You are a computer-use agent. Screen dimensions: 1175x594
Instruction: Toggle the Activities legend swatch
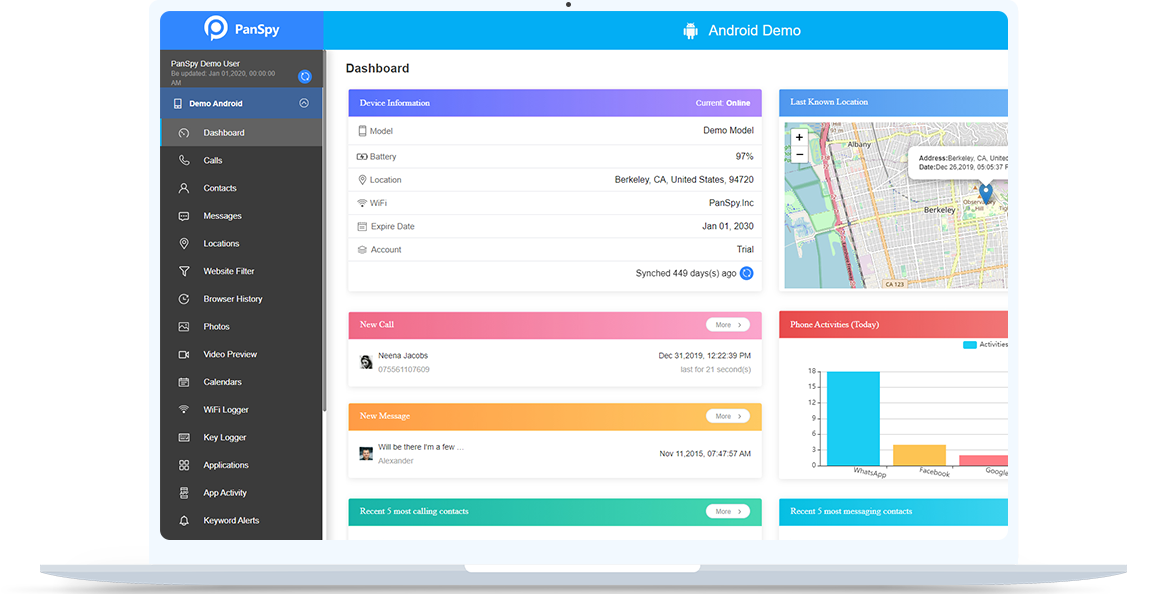click(x=970, y=345)
